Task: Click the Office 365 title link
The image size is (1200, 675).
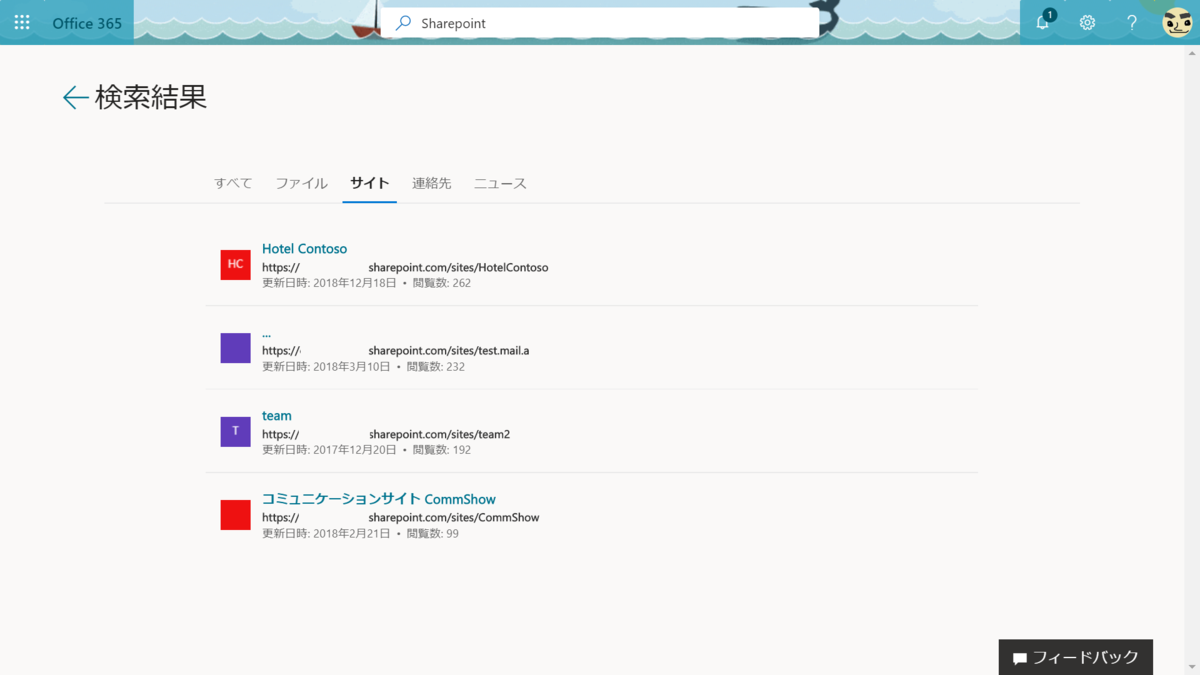Action: click(87, 23)
